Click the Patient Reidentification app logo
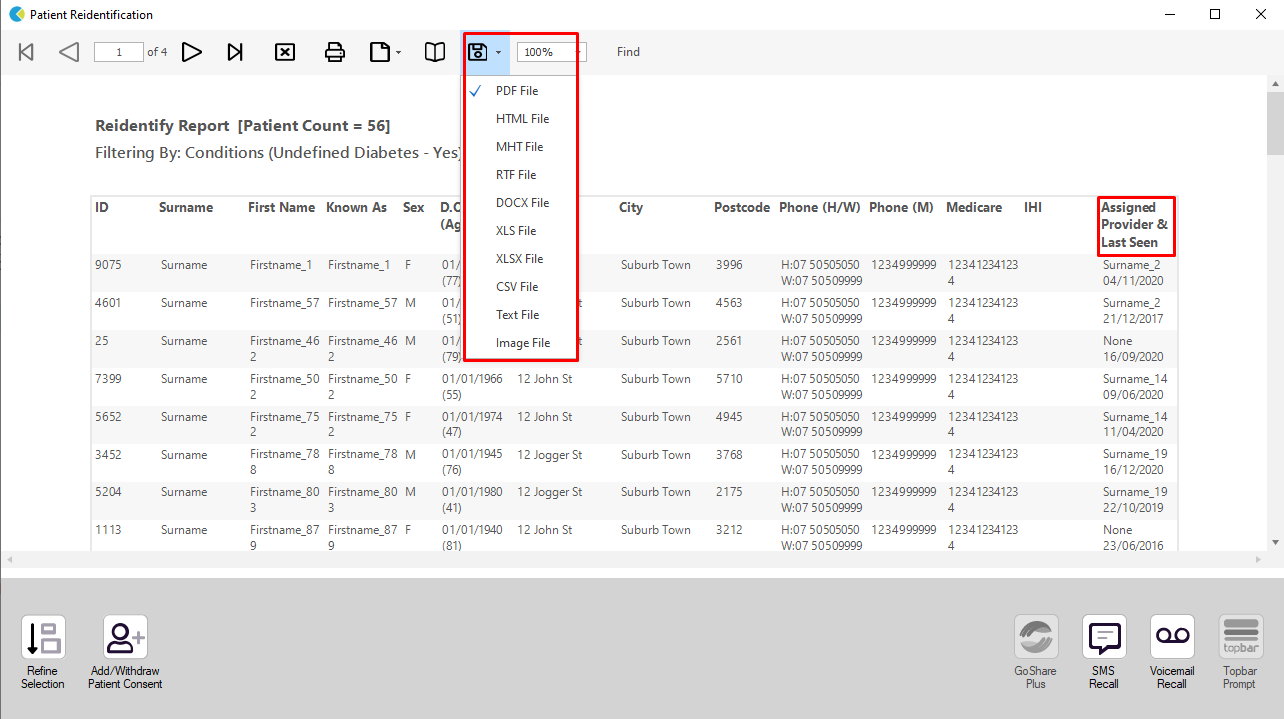 16,15
